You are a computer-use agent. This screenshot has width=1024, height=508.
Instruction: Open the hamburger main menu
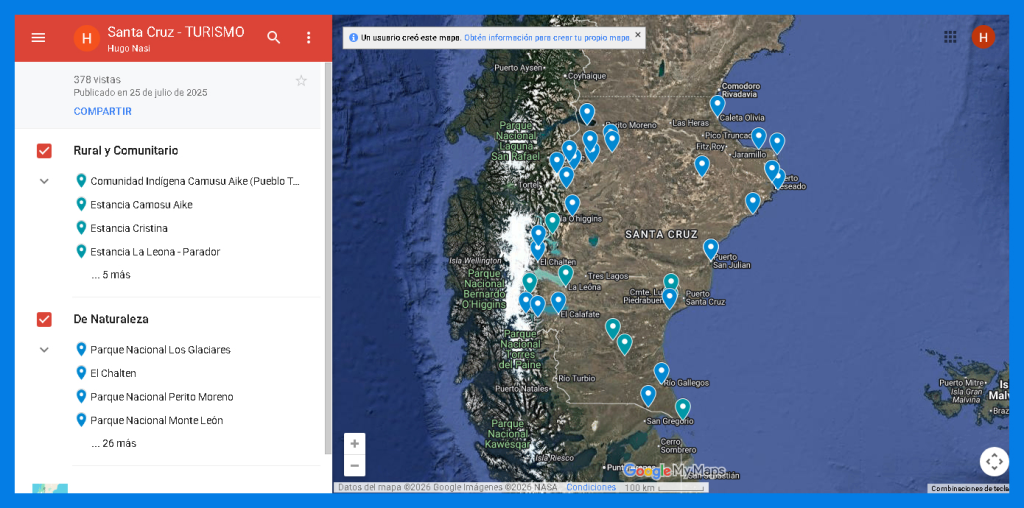(x=38, y=38)
